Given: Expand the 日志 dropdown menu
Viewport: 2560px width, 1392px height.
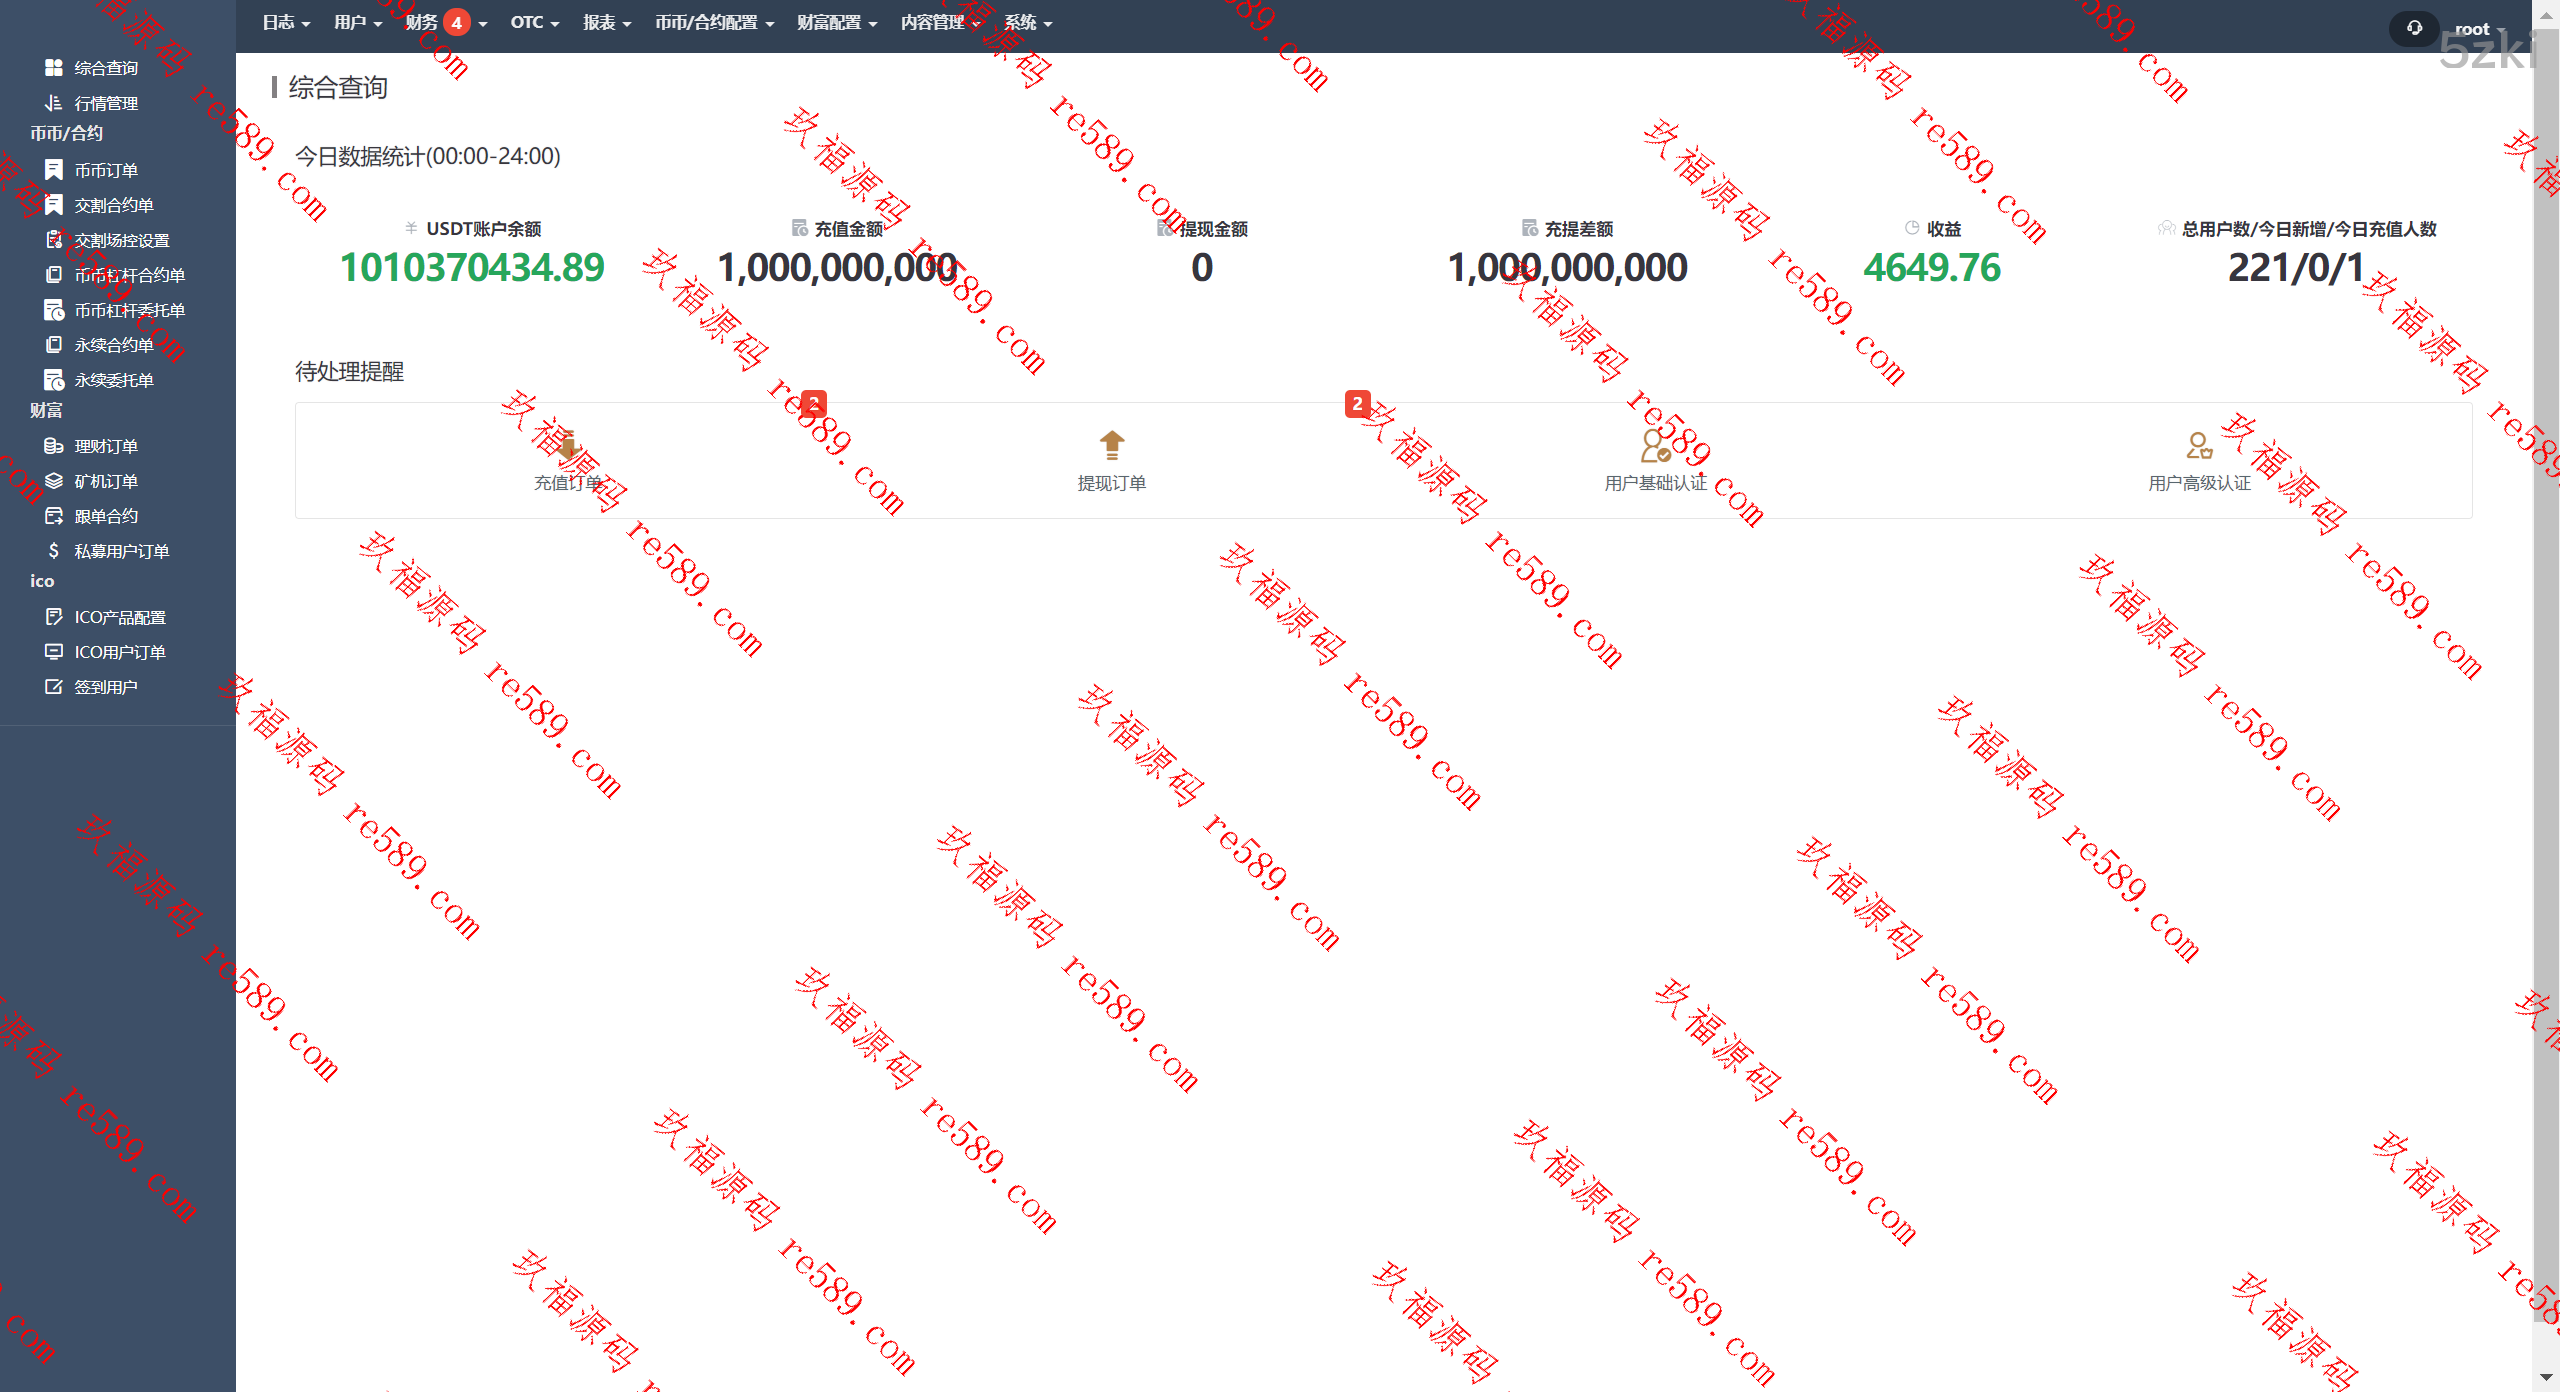Looking at the screenshot, I should pyautogui.click(x=286, y=22).
